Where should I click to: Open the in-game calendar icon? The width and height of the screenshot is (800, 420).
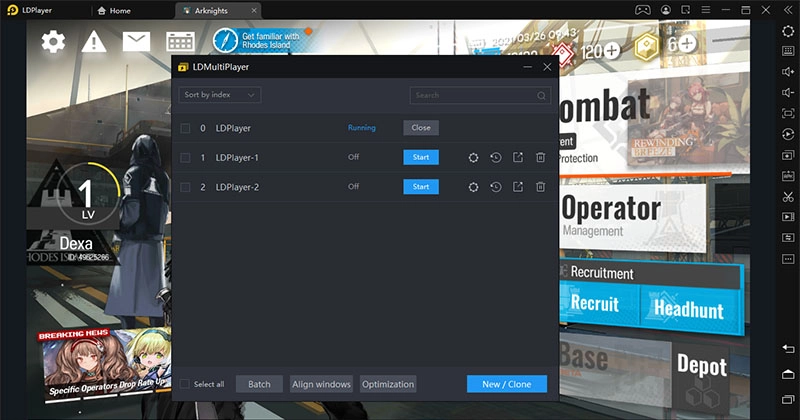pos(180,41)
